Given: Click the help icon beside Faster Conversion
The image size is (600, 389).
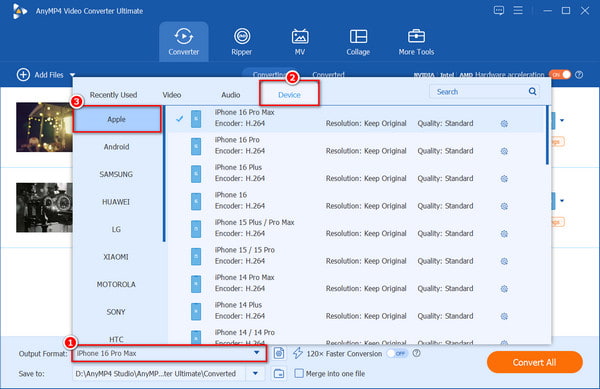Looking at the screenshot, I should [x=417, y=353].
